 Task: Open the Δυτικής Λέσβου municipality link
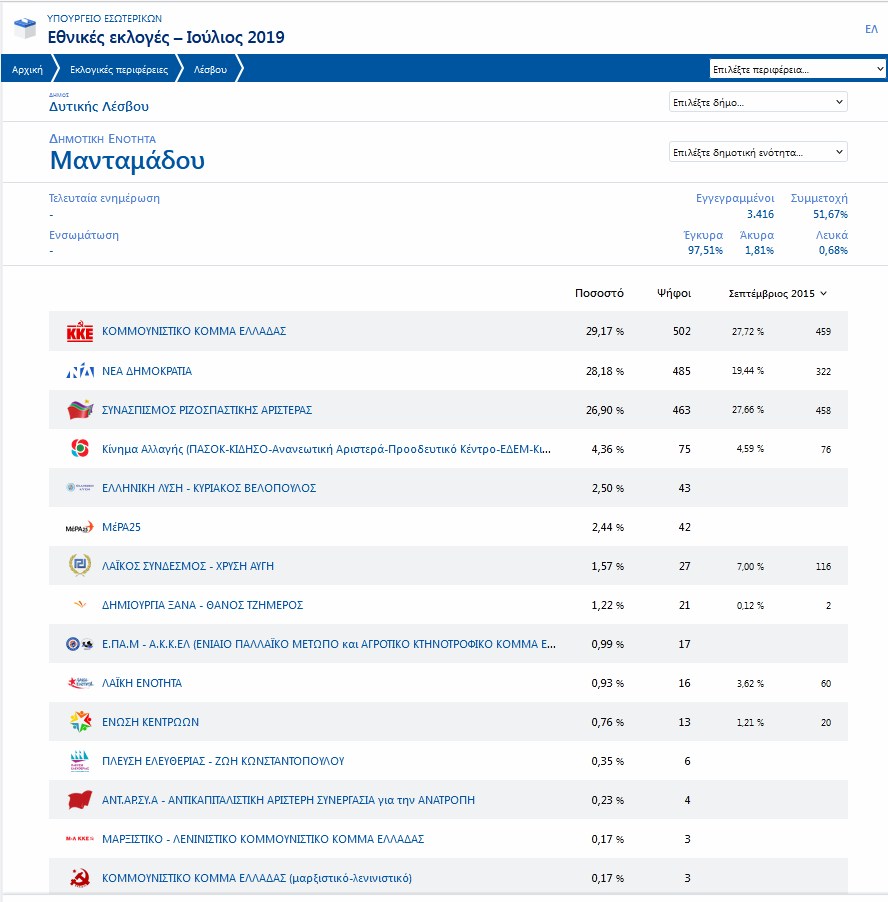pyautogui.click(x=99, y=106)
